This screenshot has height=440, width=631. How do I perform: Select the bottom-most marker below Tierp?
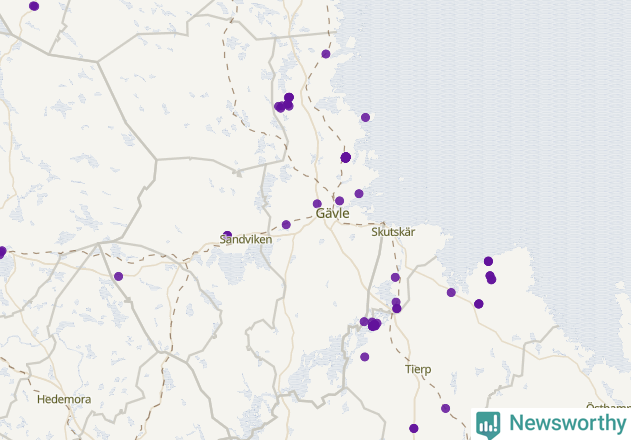414,428
